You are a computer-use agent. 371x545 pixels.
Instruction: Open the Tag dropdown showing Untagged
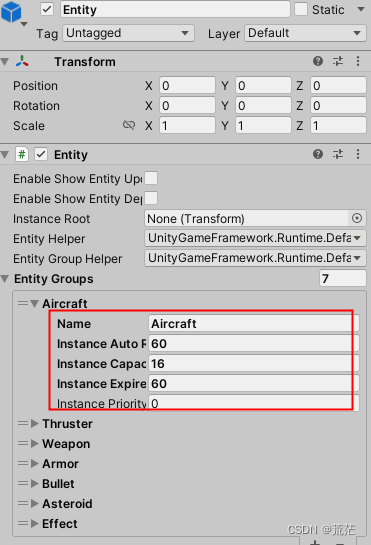[x=128, y=33]
